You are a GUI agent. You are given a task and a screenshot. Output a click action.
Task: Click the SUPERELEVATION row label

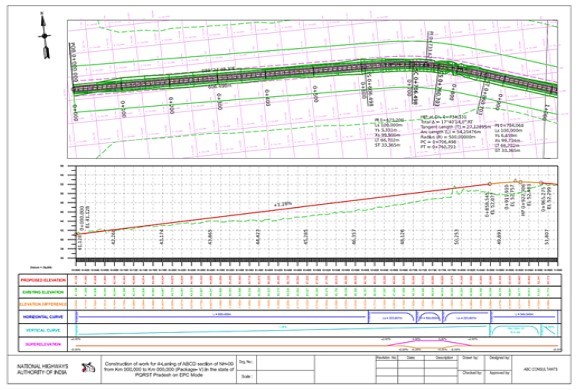point(43,344)
